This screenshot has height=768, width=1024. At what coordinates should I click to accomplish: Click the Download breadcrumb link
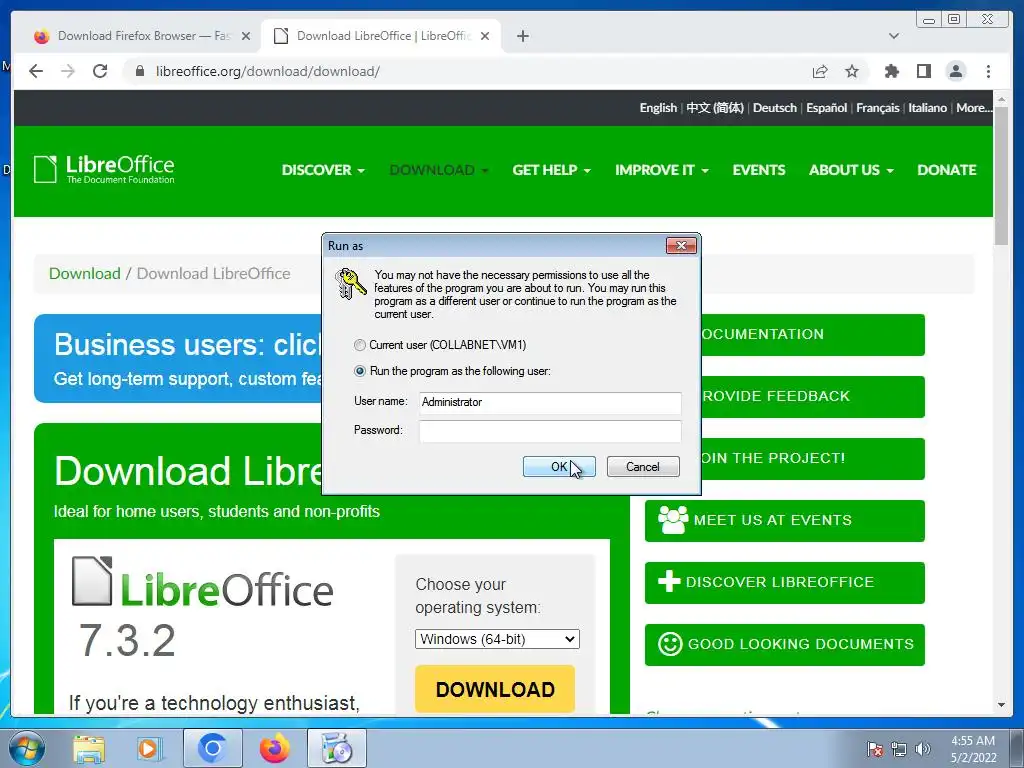point(85,274)
